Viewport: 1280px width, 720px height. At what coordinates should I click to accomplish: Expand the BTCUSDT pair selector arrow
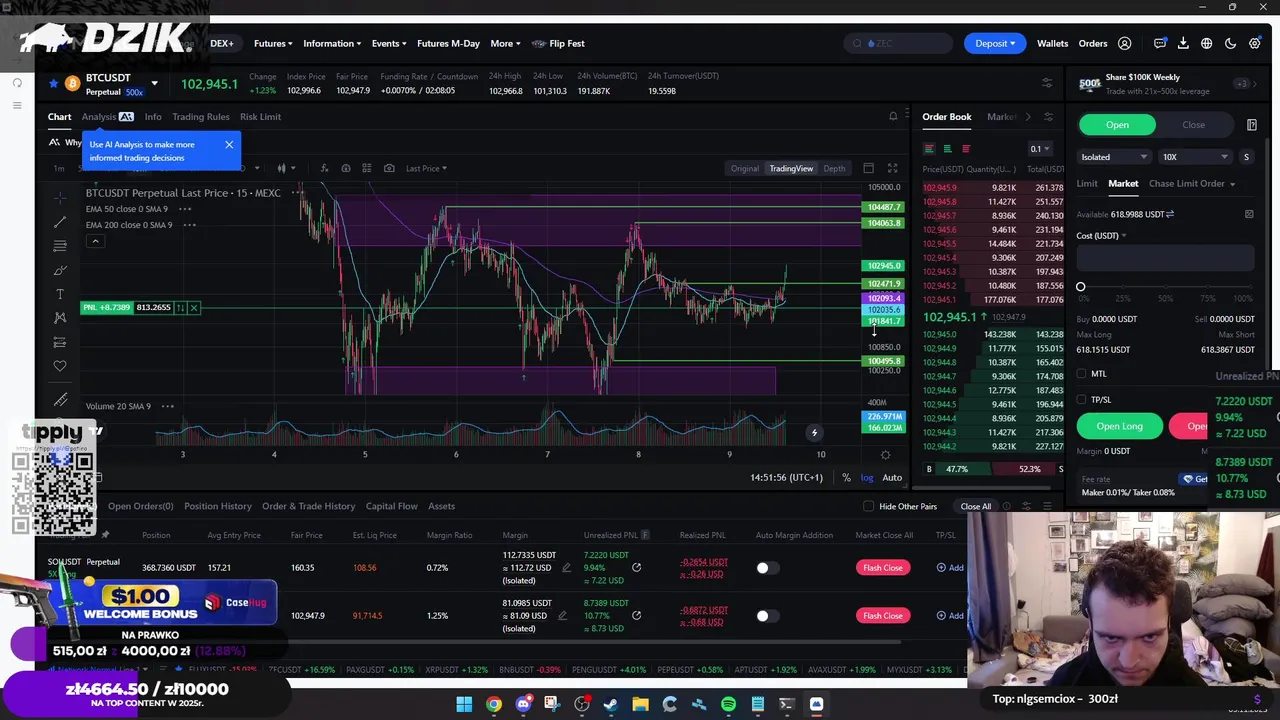pyautogui.click(x=154, y=84)
